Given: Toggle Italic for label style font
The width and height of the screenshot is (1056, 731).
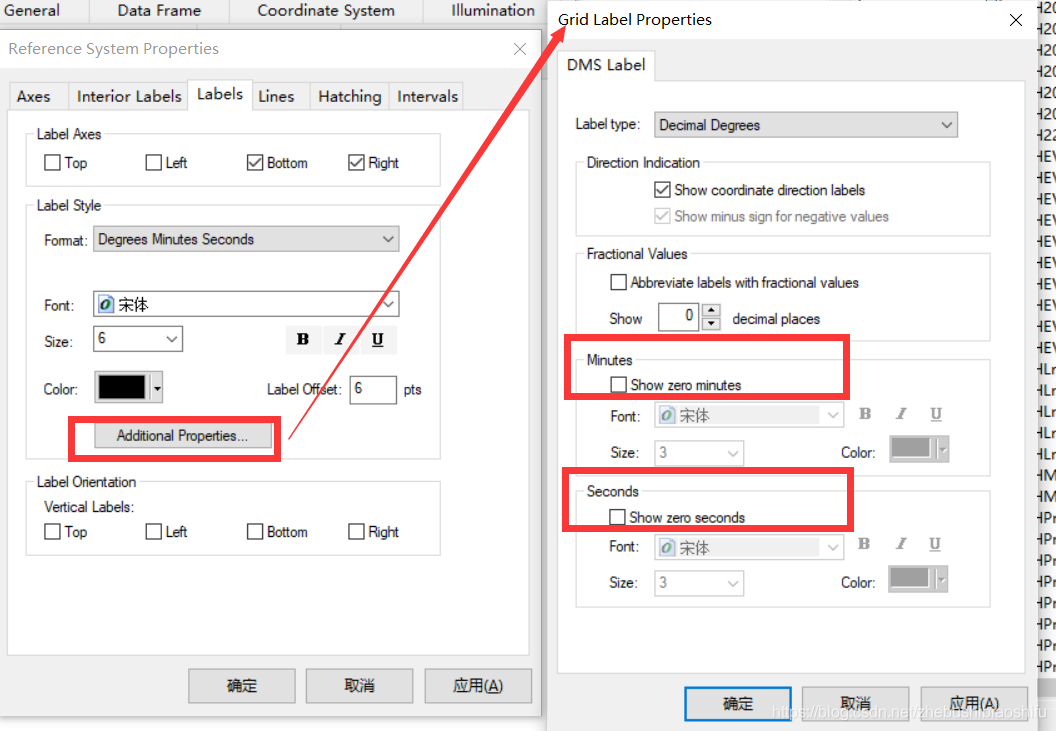Looking at the screenshot, I should 340,339.
